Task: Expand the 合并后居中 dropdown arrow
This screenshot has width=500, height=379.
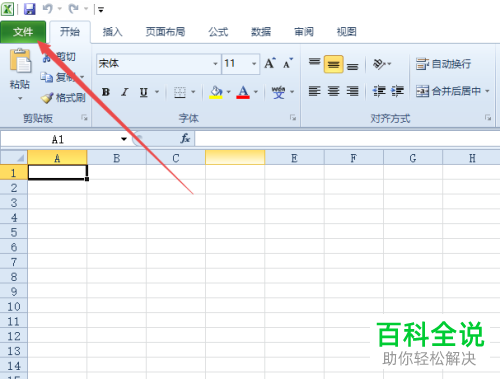Action: (x=487, y=91)
